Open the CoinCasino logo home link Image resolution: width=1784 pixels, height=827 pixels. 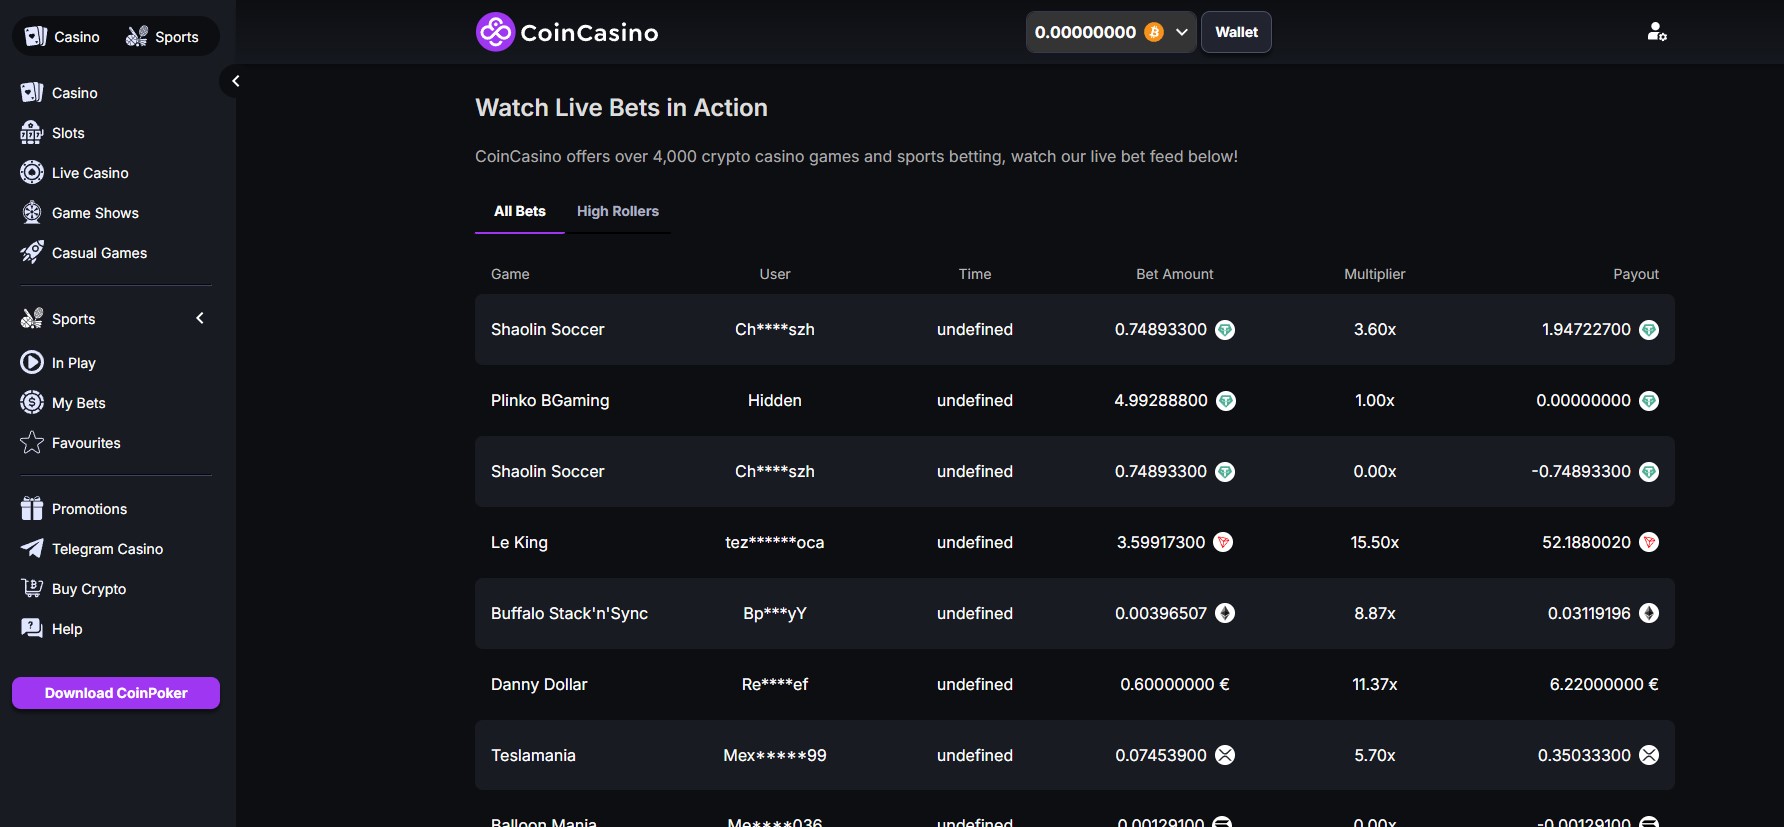point(567,32)
